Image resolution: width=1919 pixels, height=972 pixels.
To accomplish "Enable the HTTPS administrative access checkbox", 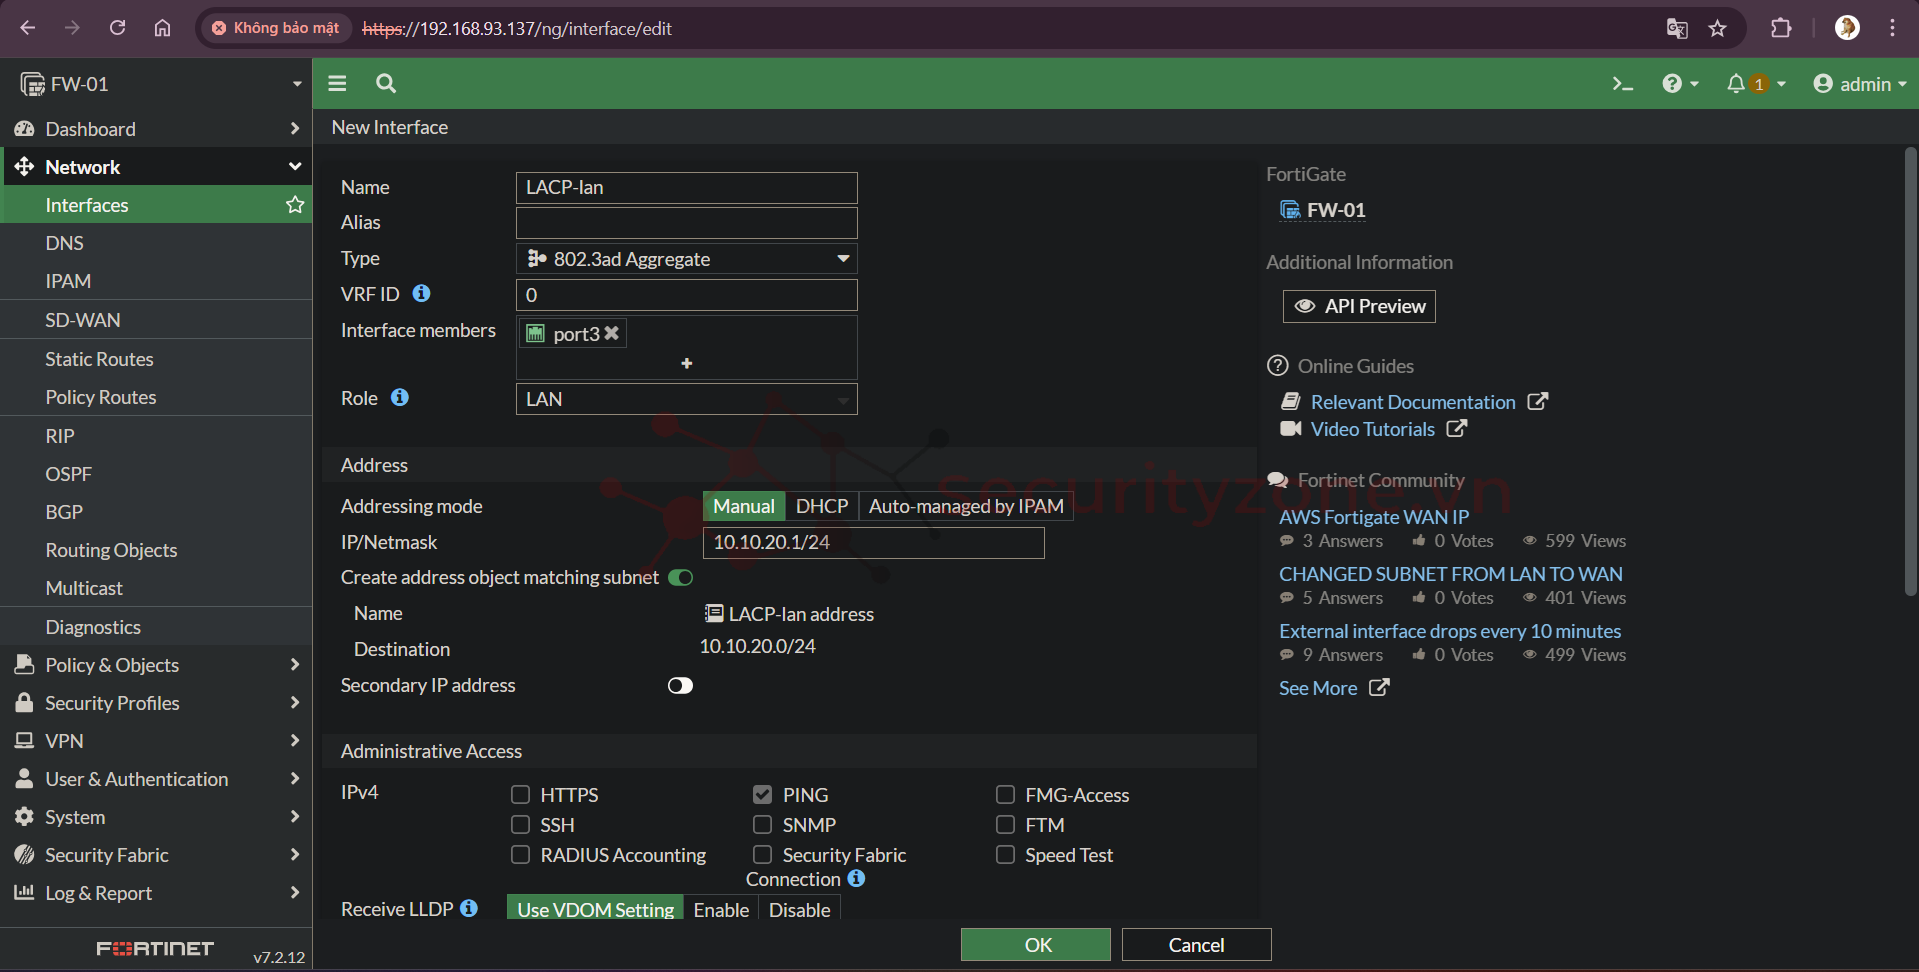I will pos(520,795).
